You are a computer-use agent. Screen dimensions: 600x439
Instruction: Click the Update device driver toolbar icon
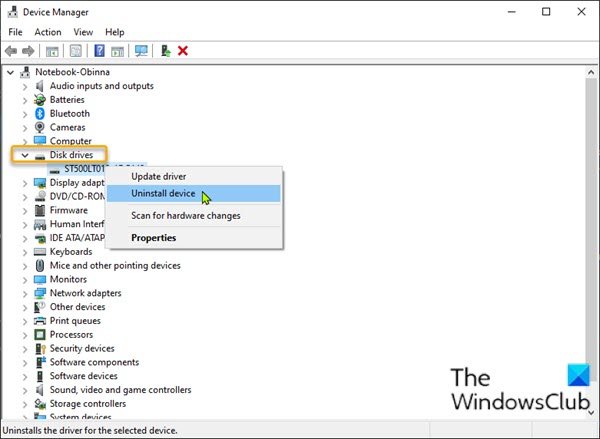pos(166,51)
